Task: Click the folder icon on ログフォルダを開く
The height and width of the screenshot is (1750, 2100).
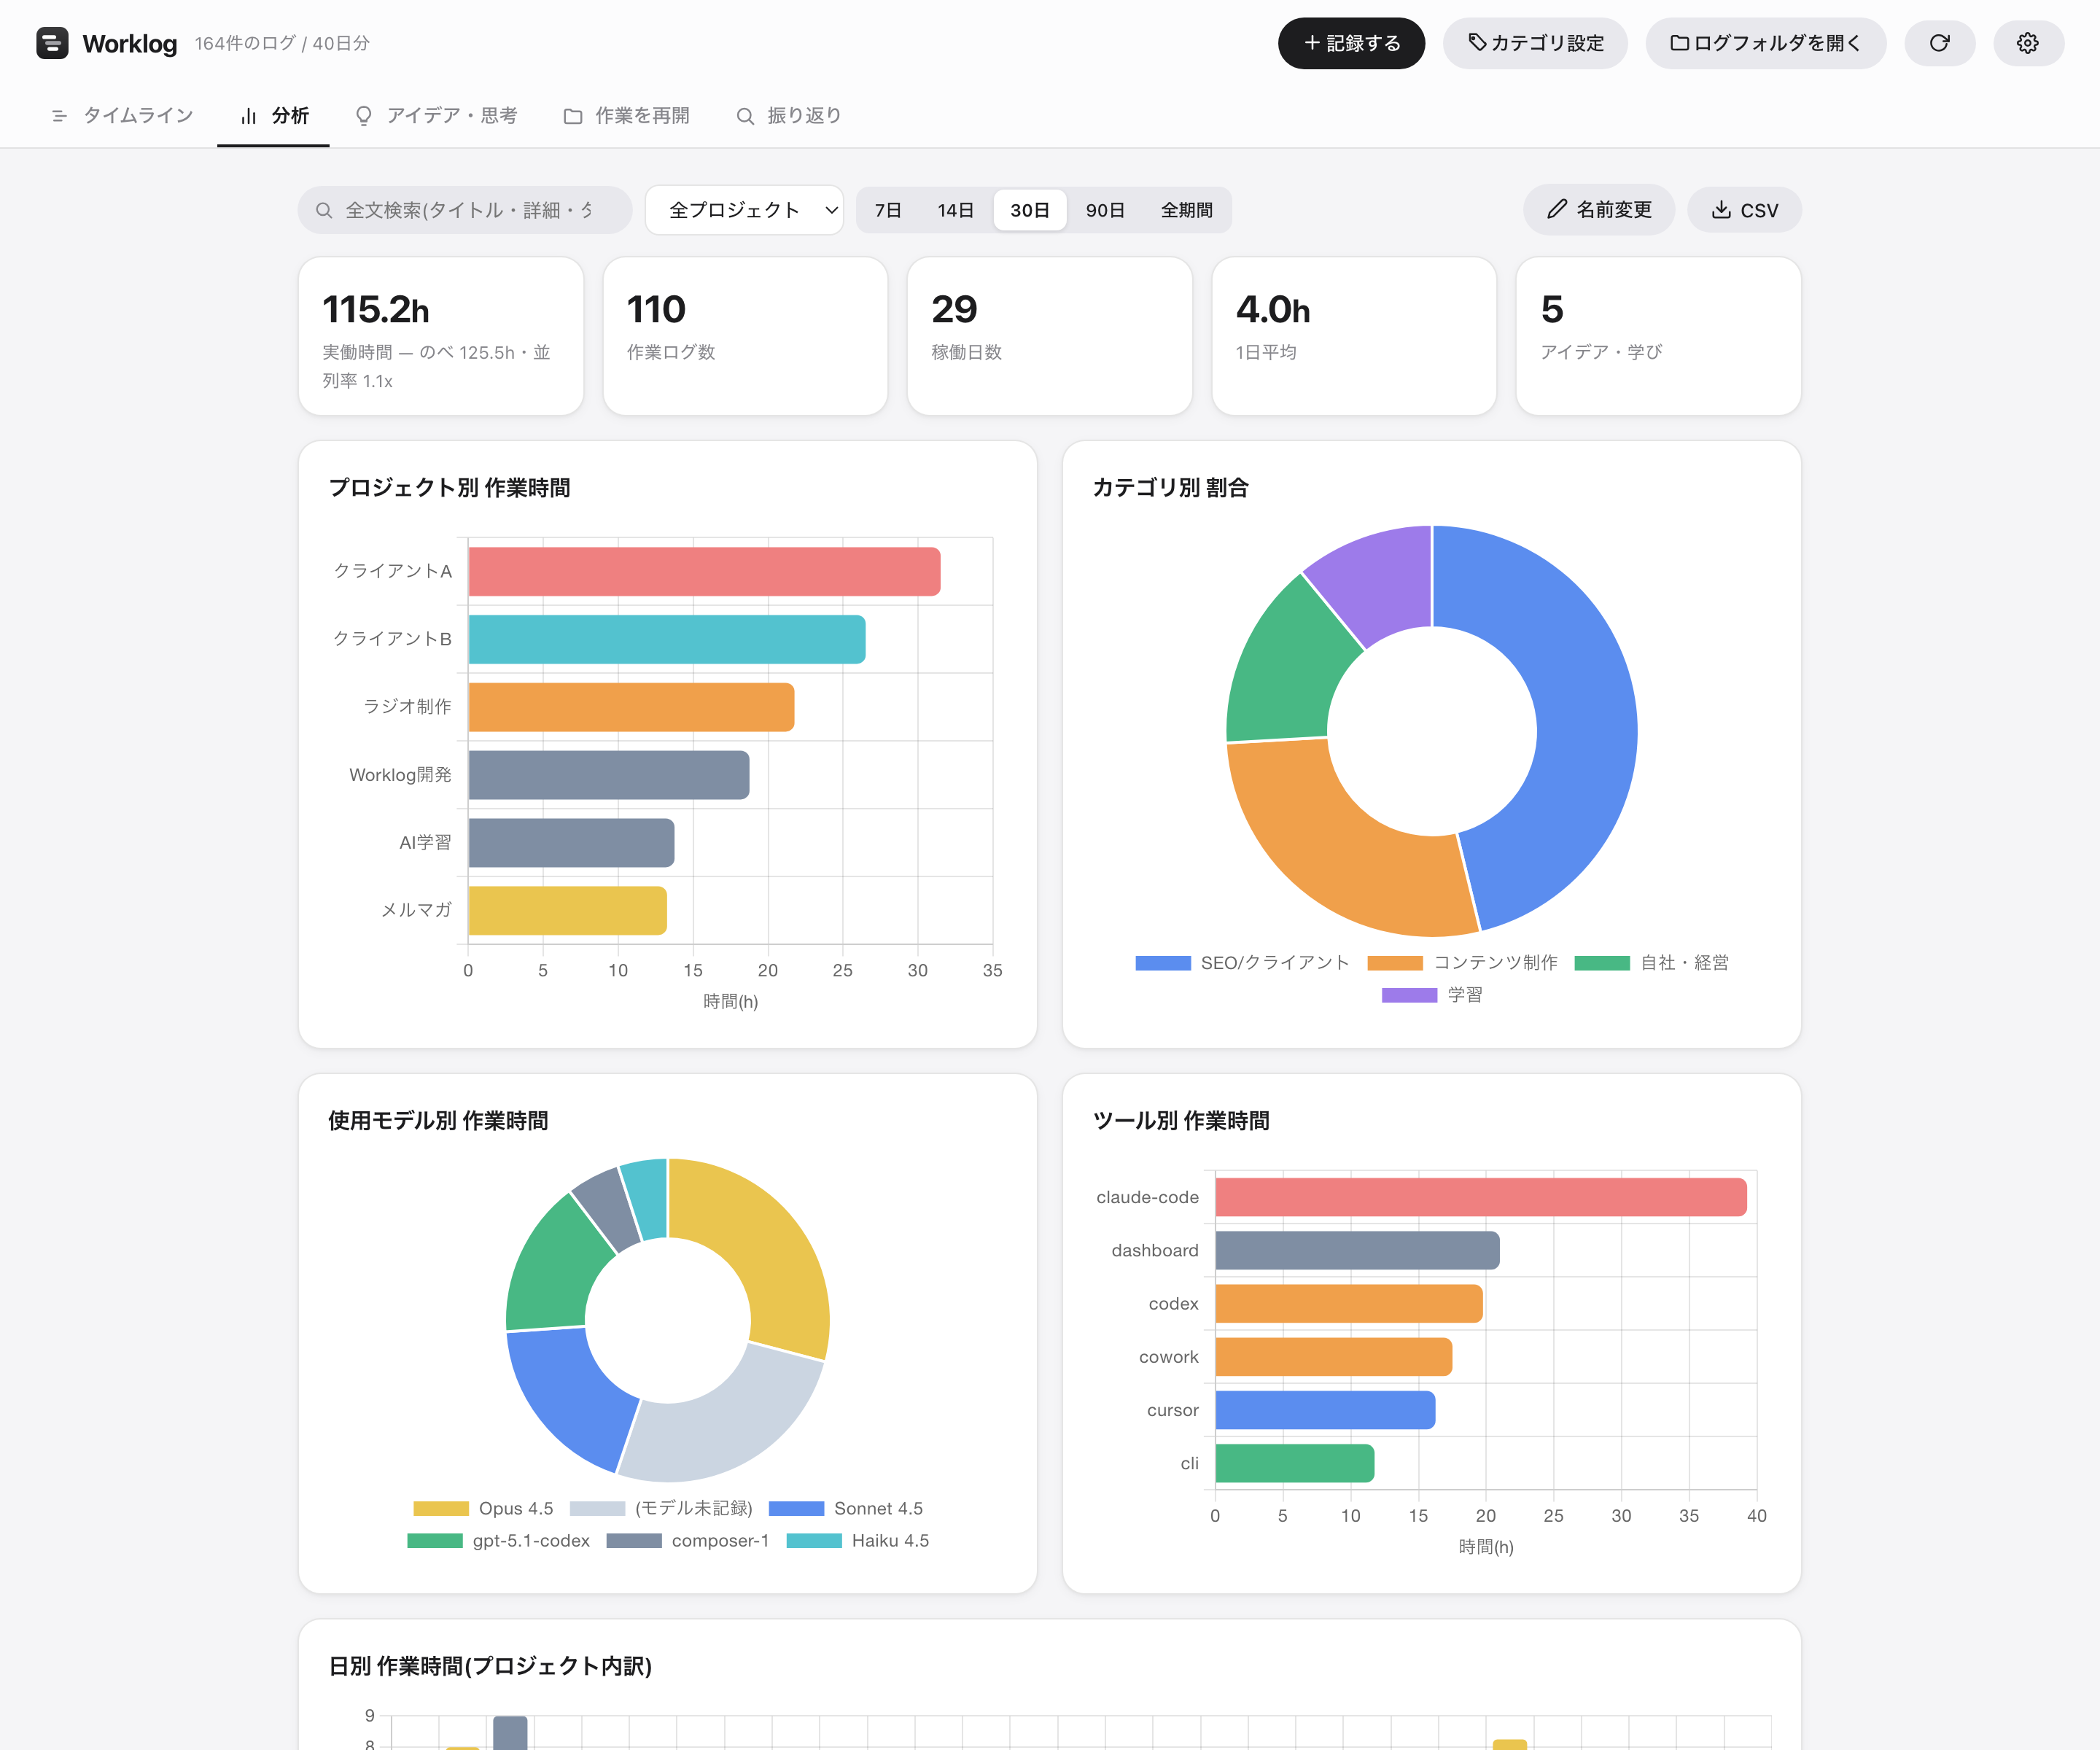Action: (1679, 43)
